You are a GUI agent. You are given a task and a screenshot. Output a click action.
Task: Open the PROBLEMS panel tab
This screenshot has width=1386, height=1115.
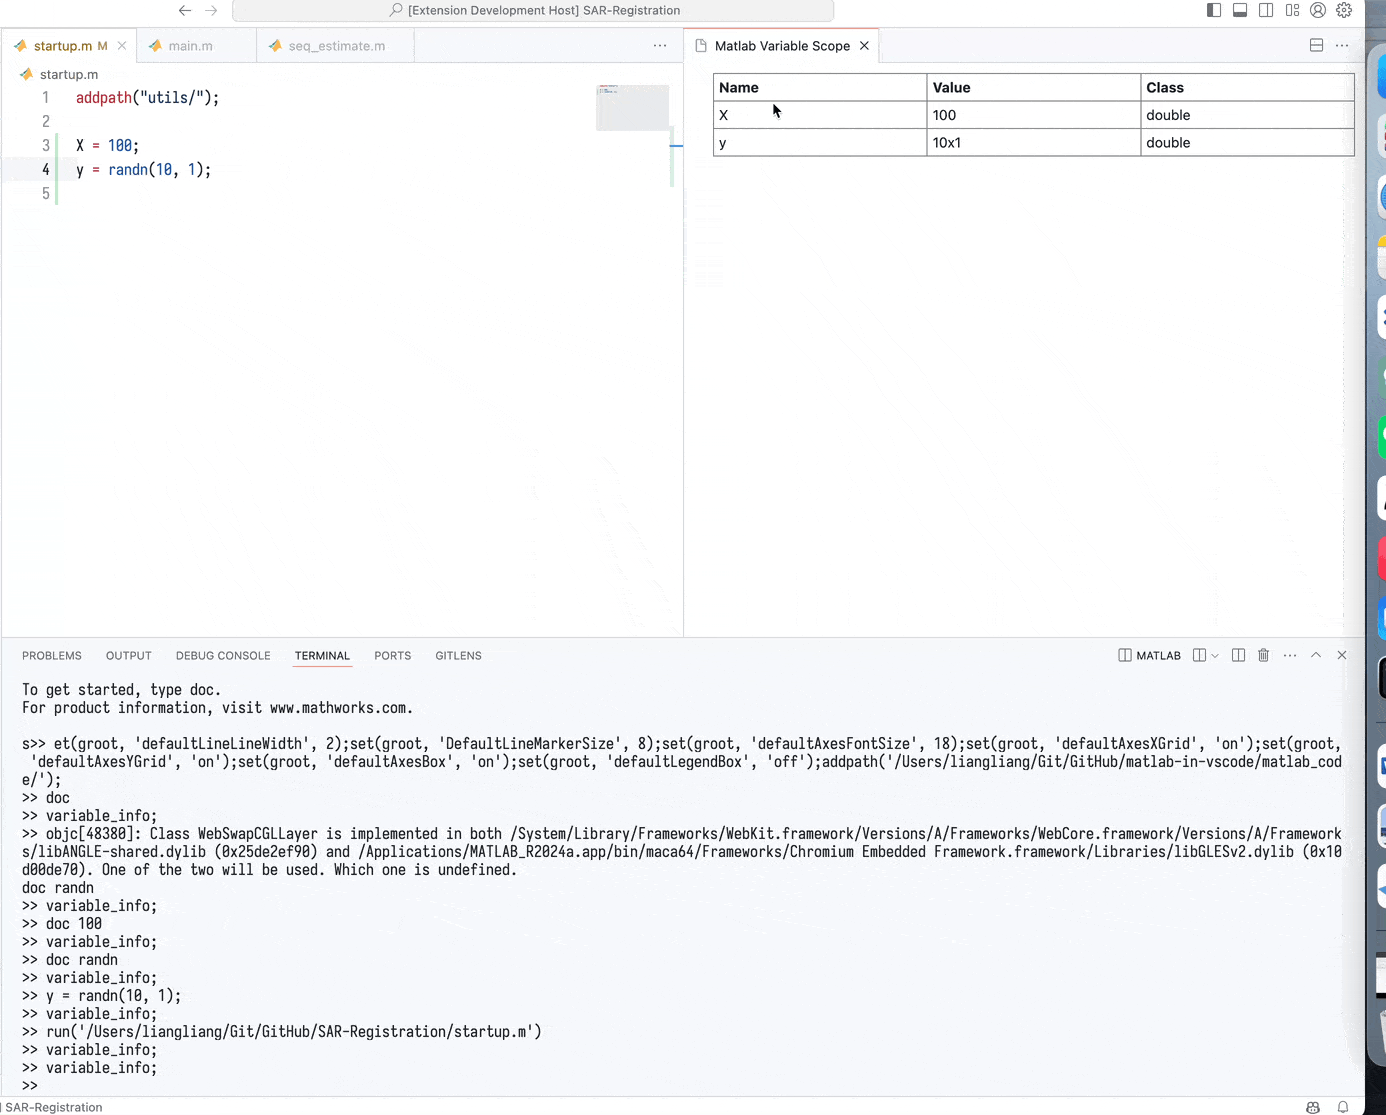[52, 656]
